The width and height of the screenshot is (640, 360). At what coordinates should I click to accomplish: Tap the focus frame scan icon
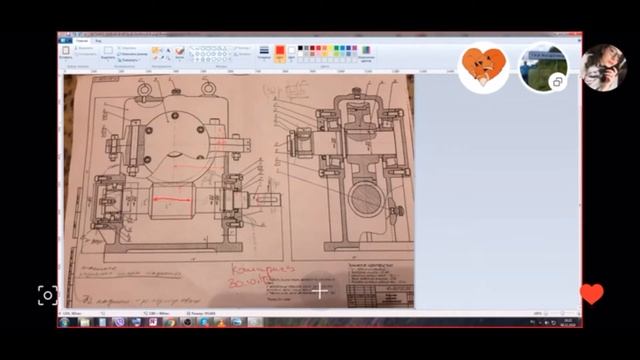[47, 295]
